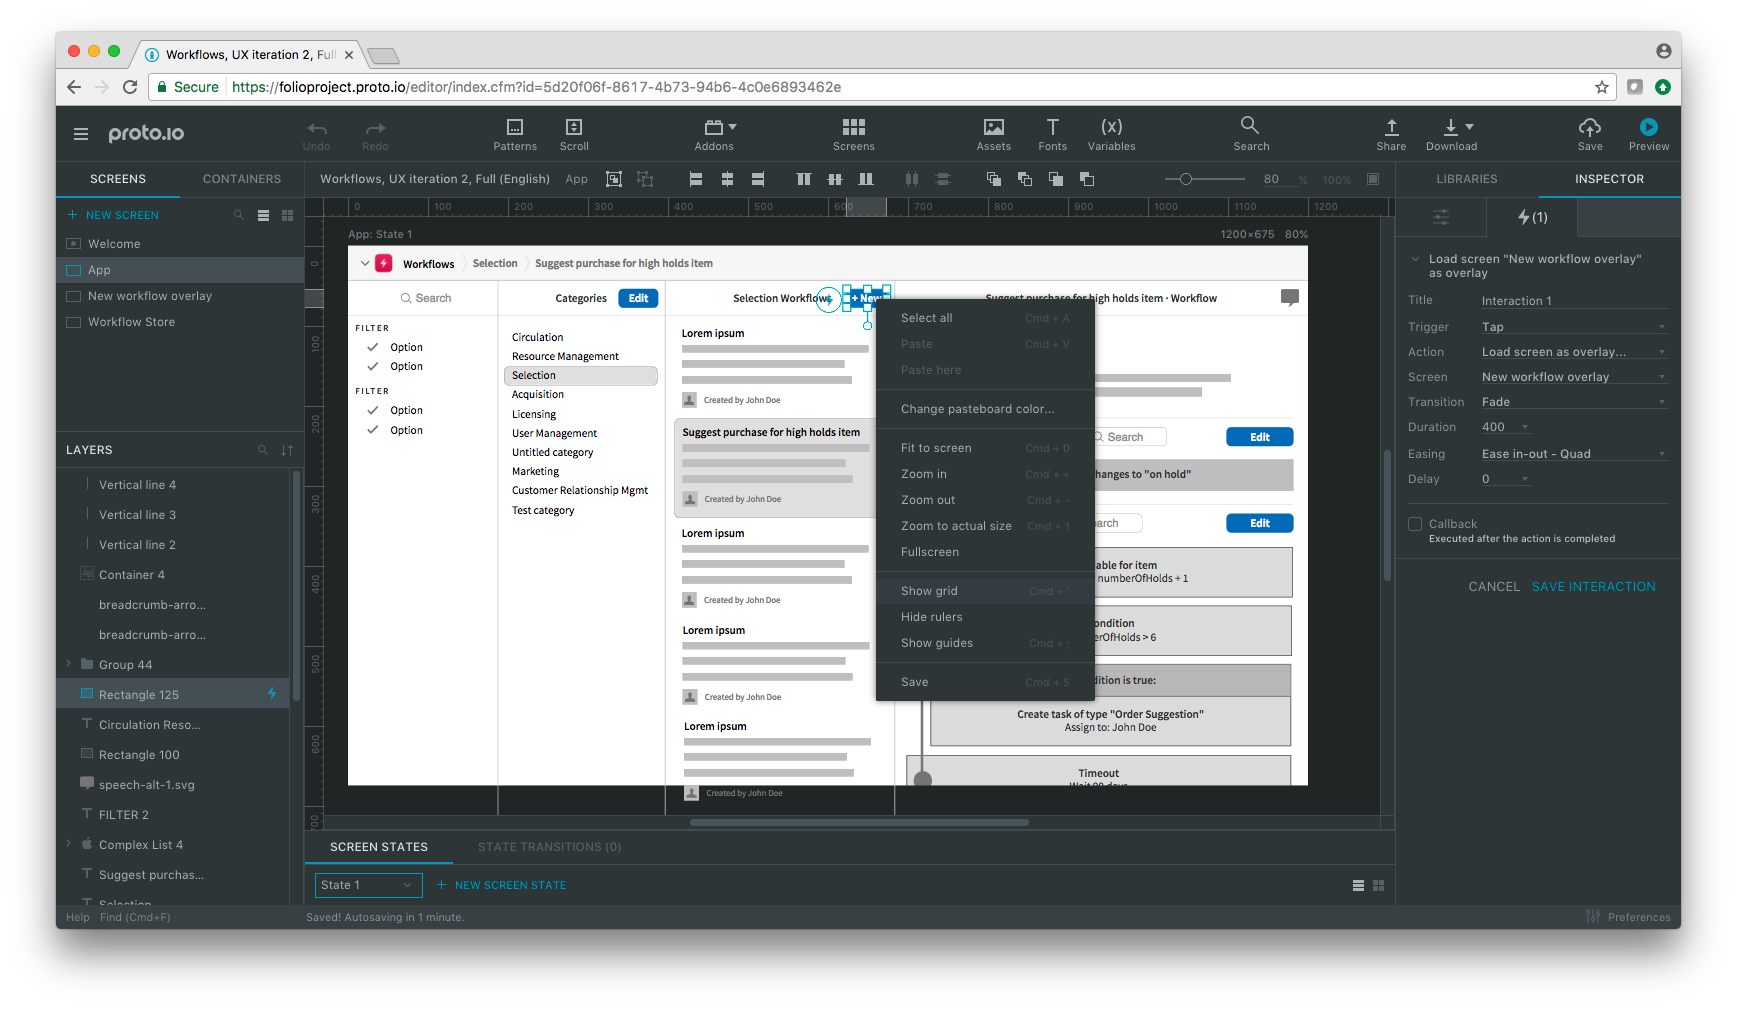The width and height of the screenshot is (1737, 1009).
Task: Click the Share upload icon
Action: (x=1391, y=127)
